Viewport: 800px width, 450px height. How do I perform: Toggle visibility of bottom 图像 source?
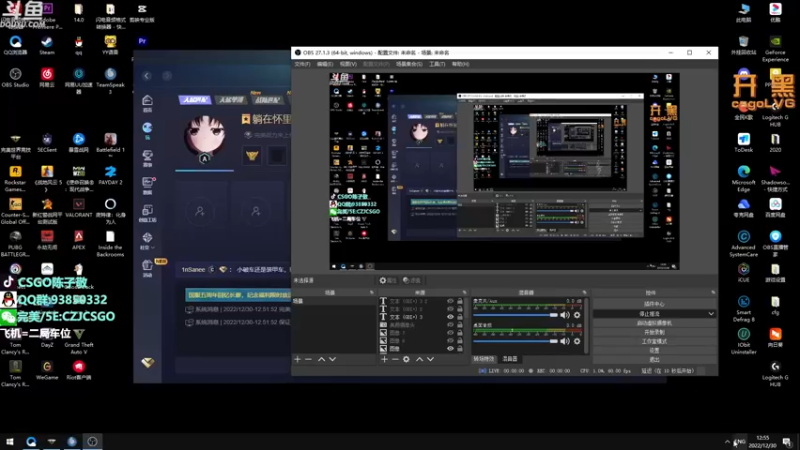pos(450,348)
